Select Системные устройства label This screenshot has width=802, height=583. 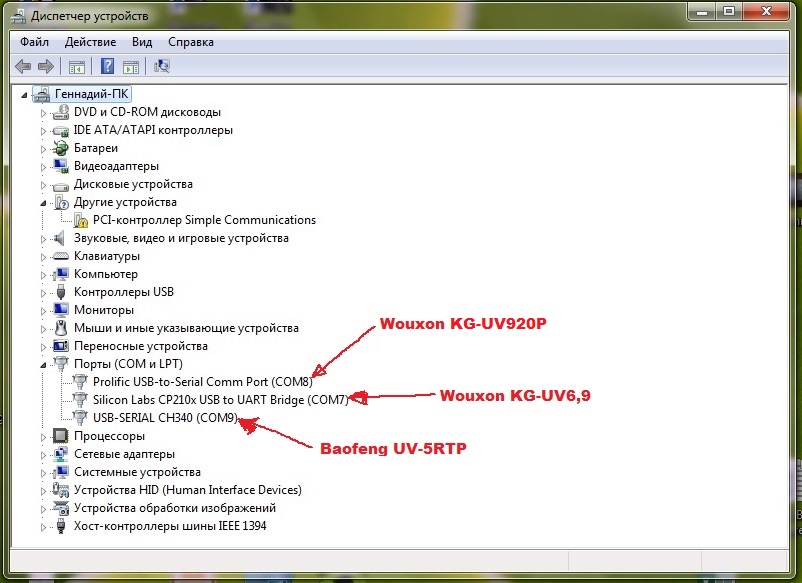[137, 472]
